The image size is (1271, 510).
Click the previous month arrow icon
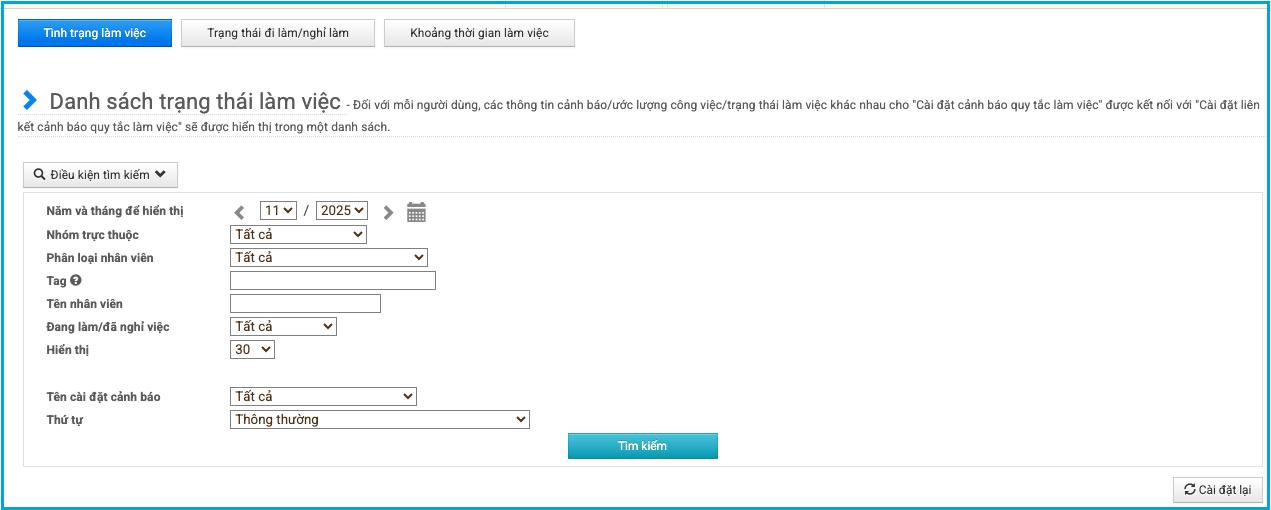pos(240,212)
